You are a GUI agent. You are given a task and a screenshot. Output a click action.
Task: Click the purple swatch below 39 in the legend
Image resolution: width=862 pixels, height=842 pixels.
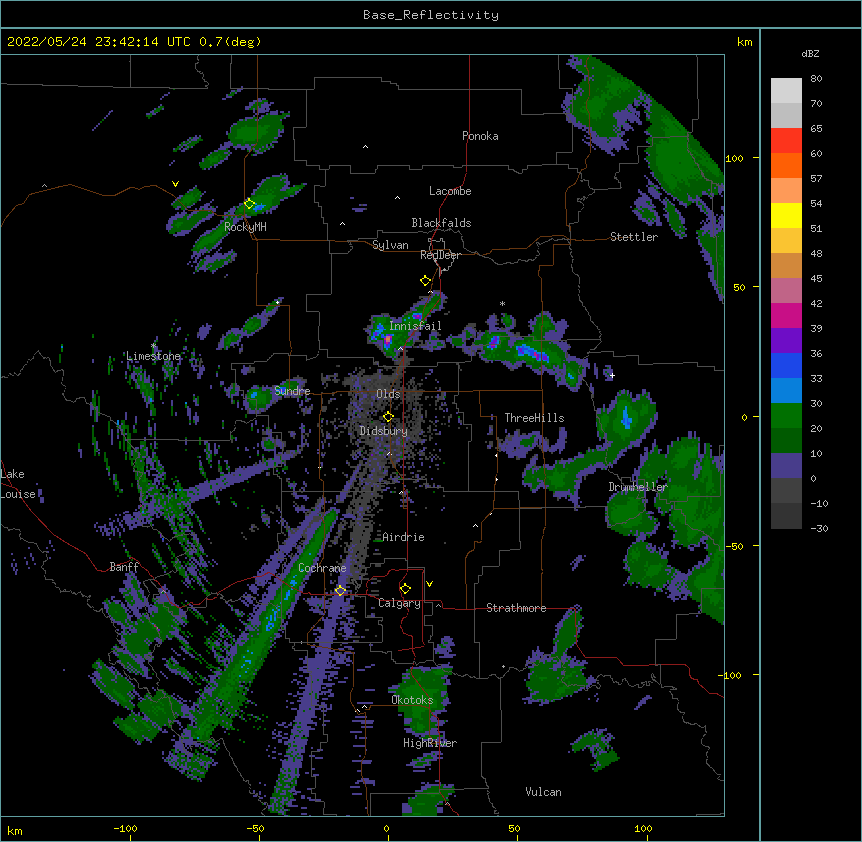(x=786, y=341)
